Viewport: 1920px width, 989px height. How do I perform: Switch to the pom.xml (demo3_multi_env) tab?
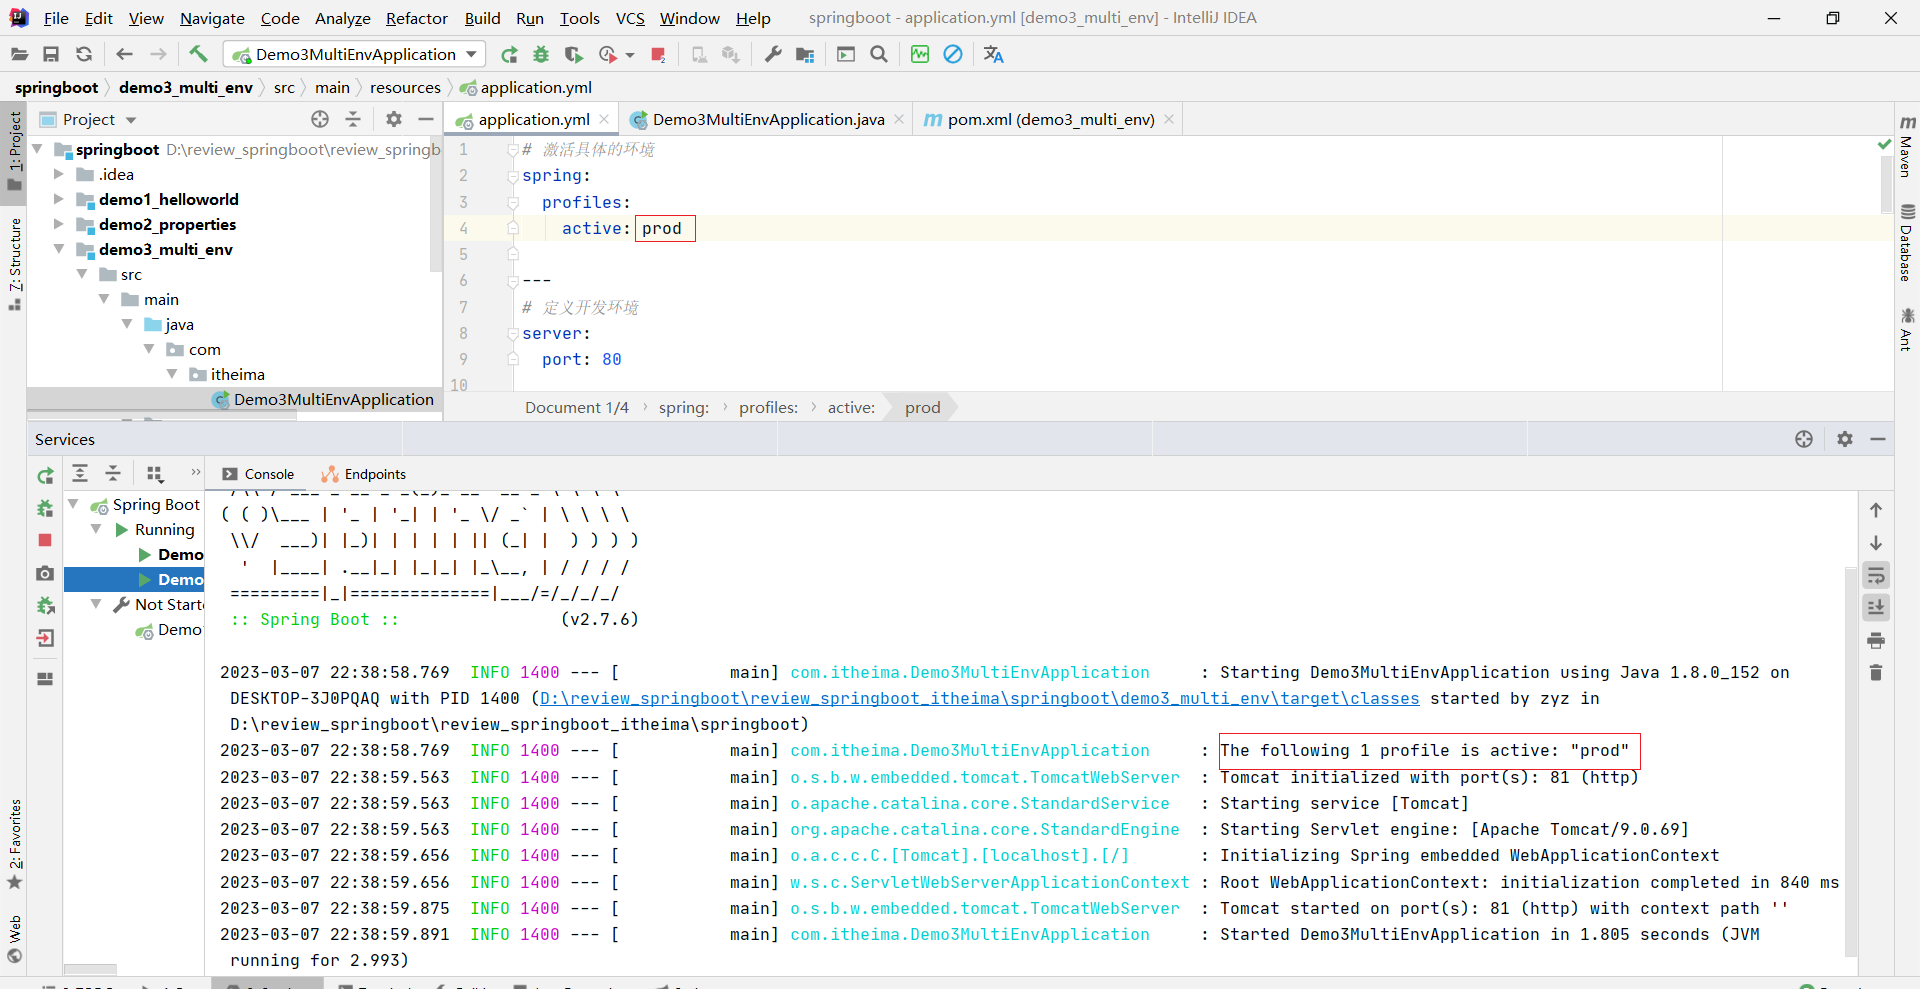click(1050, 119)
